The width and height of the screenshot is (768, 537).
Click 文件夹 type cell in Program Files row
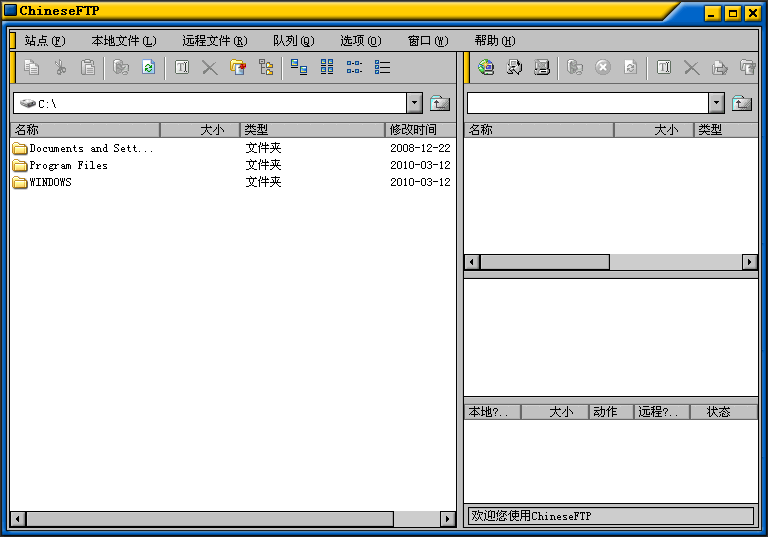(264, 165)
